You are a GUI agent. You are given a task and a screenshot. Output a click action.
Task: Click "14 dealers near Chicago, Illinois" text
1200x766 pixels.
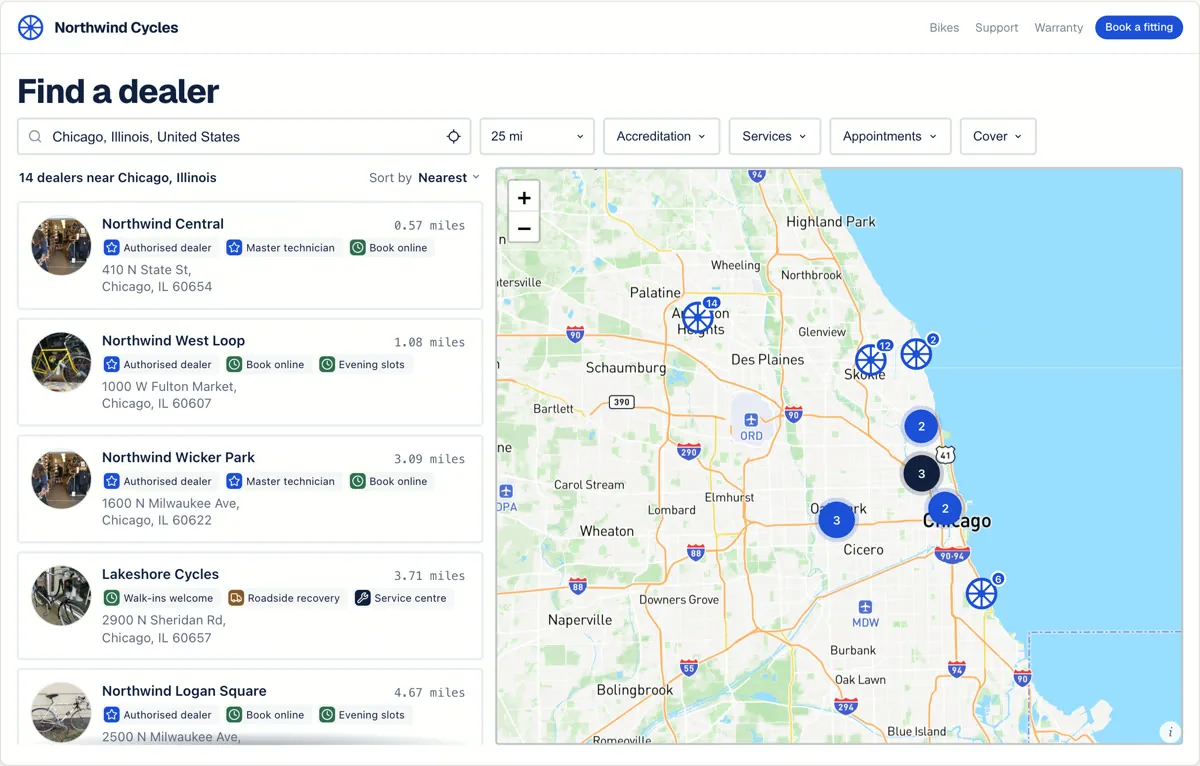pyautogui.click(x=118, y=178)
